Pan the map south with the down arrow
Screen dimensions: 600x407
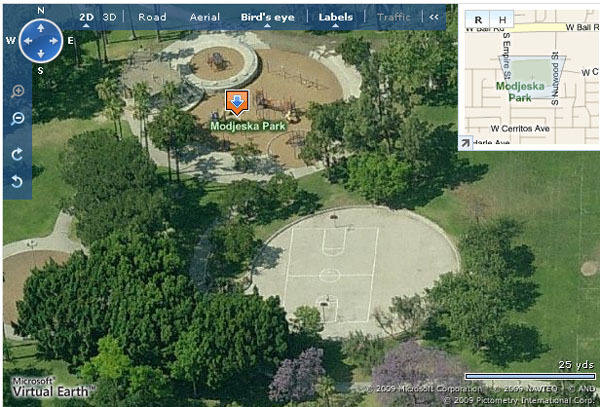point(41,54)
